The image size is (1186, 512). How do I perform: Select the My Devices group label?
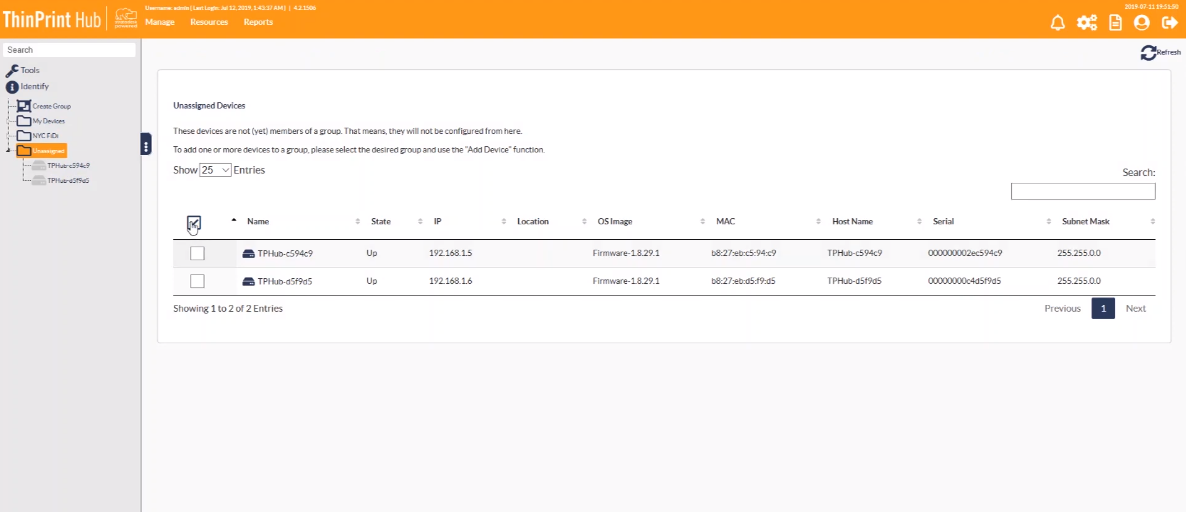tap(48, 121)
